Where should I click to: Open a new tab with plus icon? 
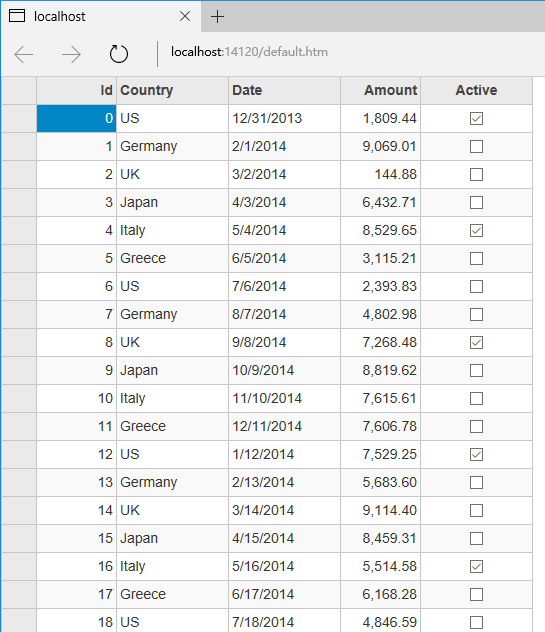tap(217, 17)
